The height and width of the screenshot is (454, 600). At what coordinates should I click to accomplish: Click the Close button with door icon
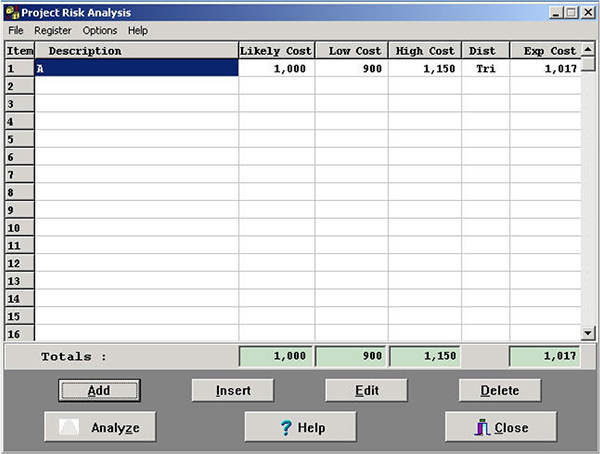coord(501,427)
